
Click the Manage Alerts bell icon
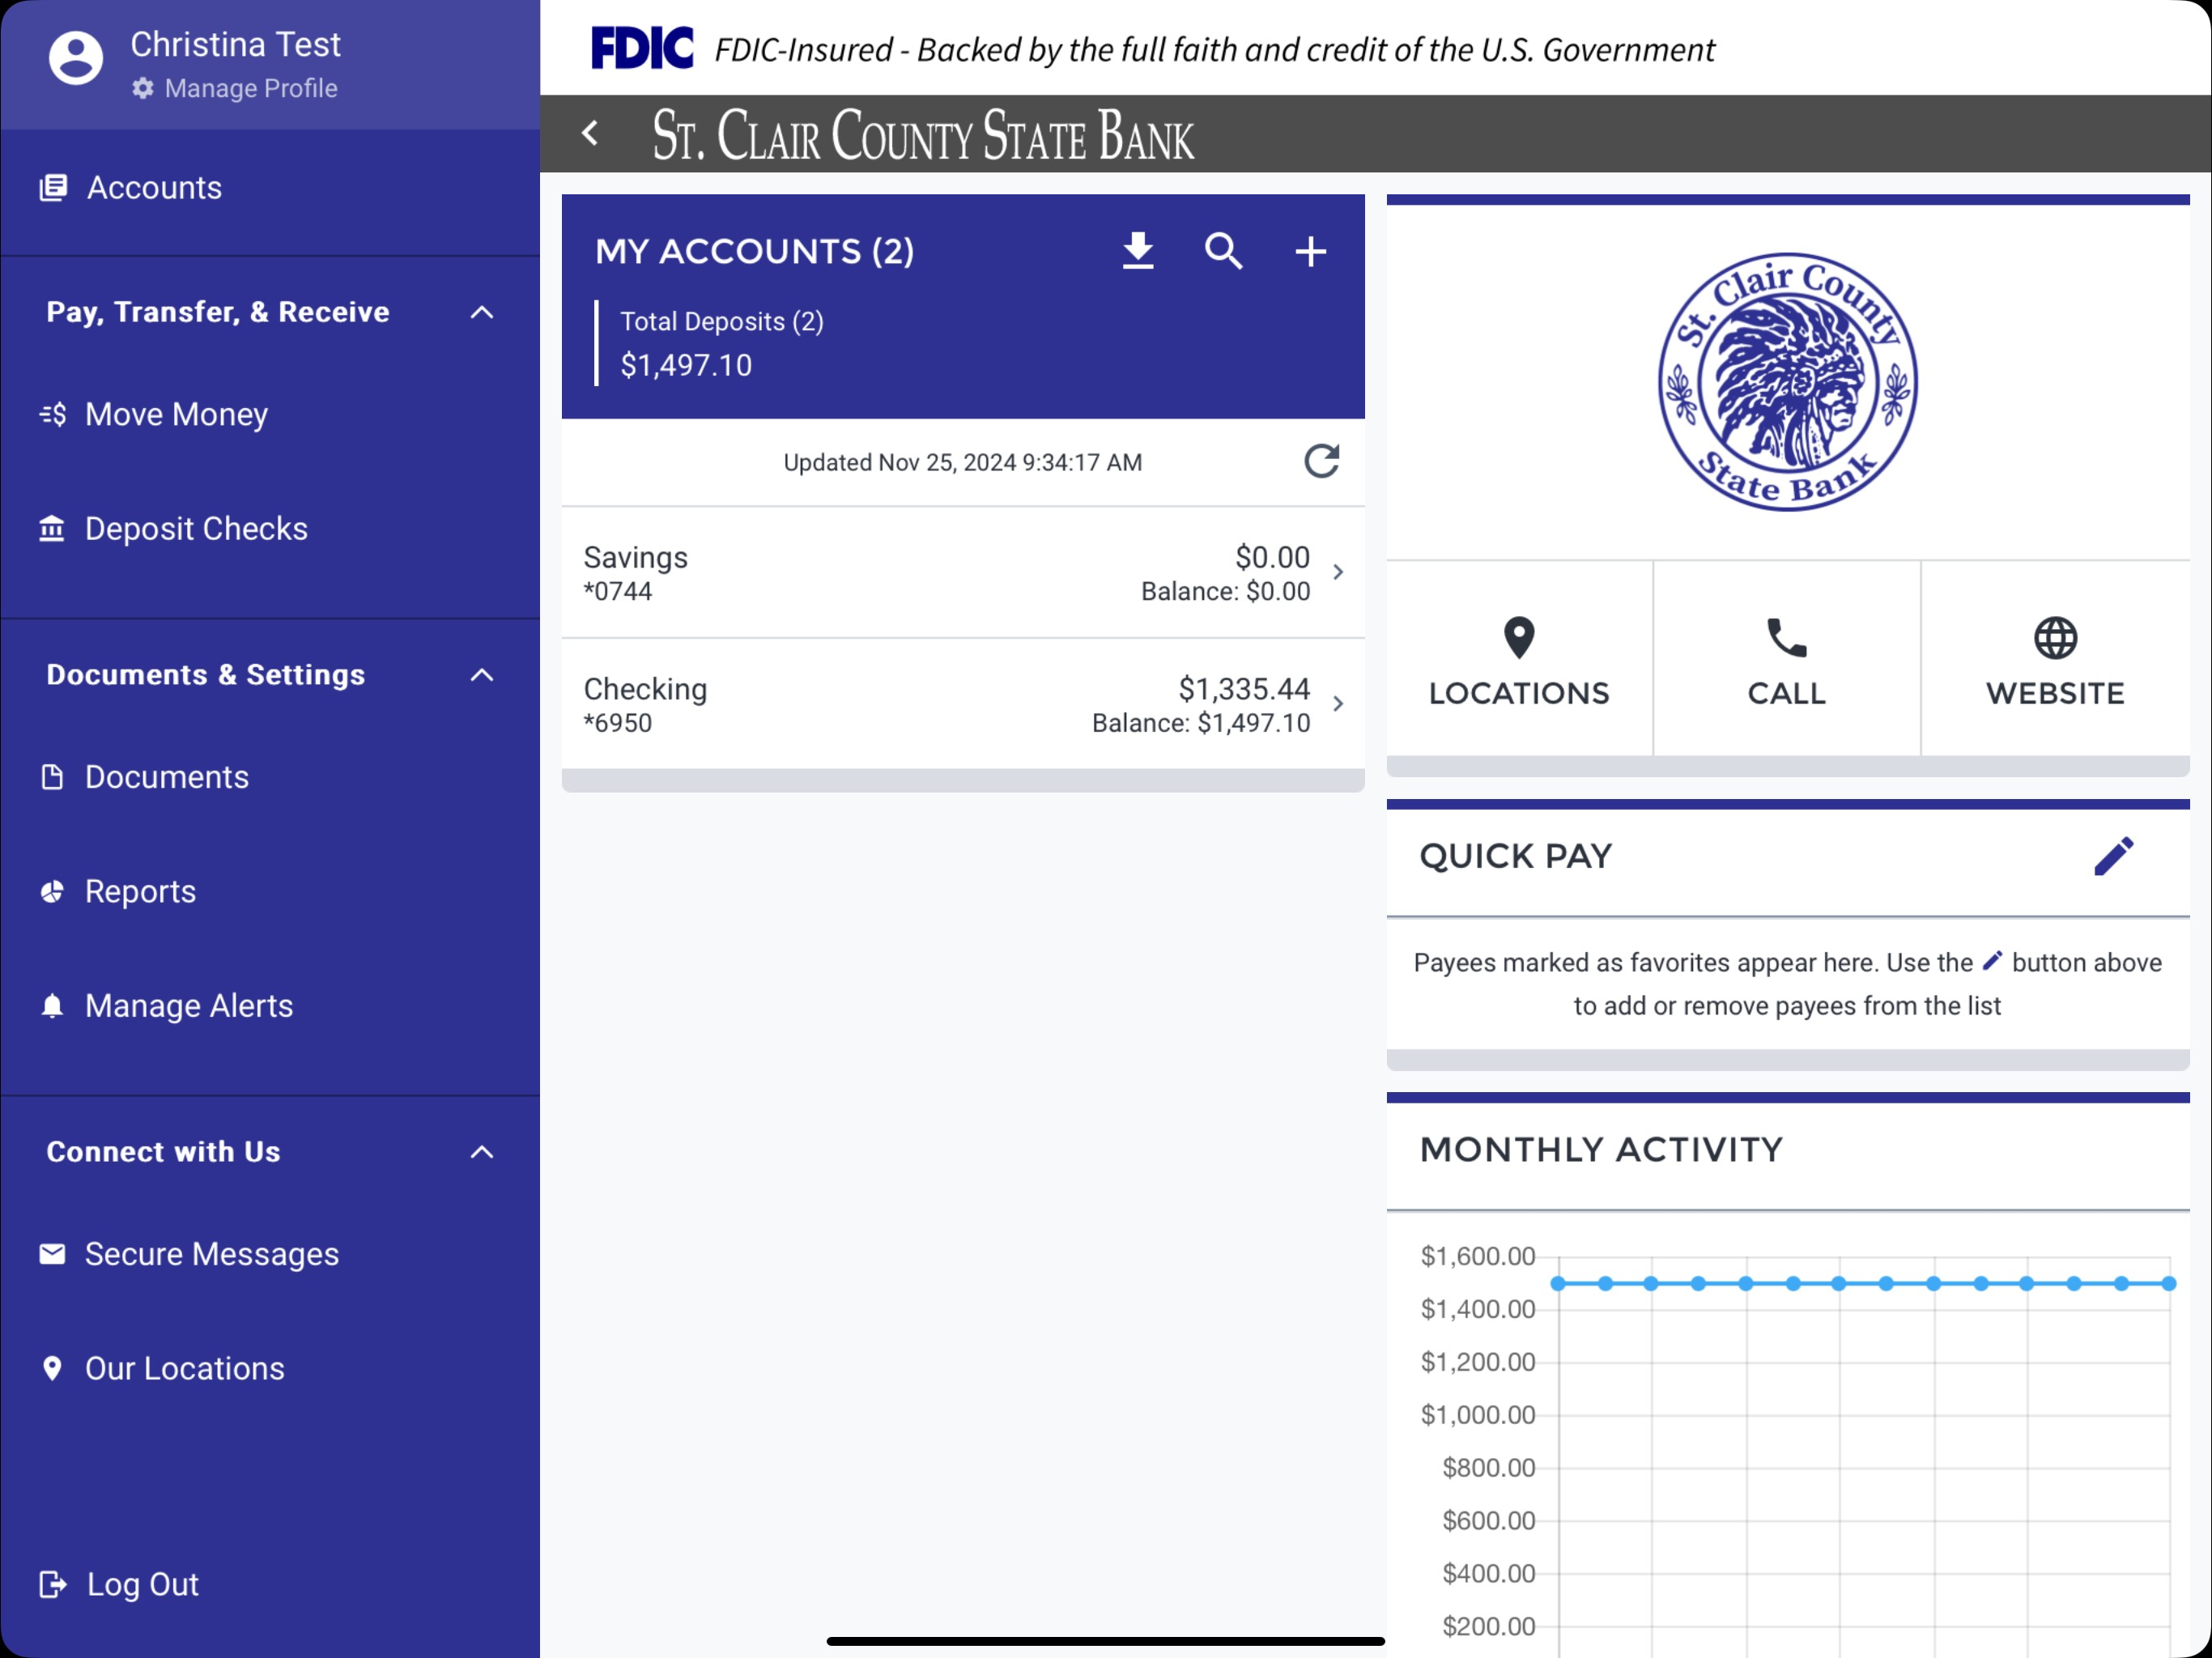tap(52, 1005)
